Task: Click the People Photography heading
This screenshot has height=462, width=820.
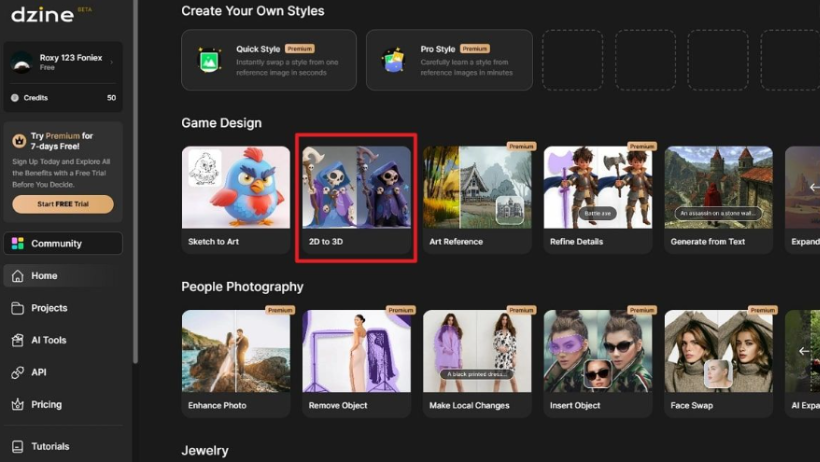Action: (242, 287)
